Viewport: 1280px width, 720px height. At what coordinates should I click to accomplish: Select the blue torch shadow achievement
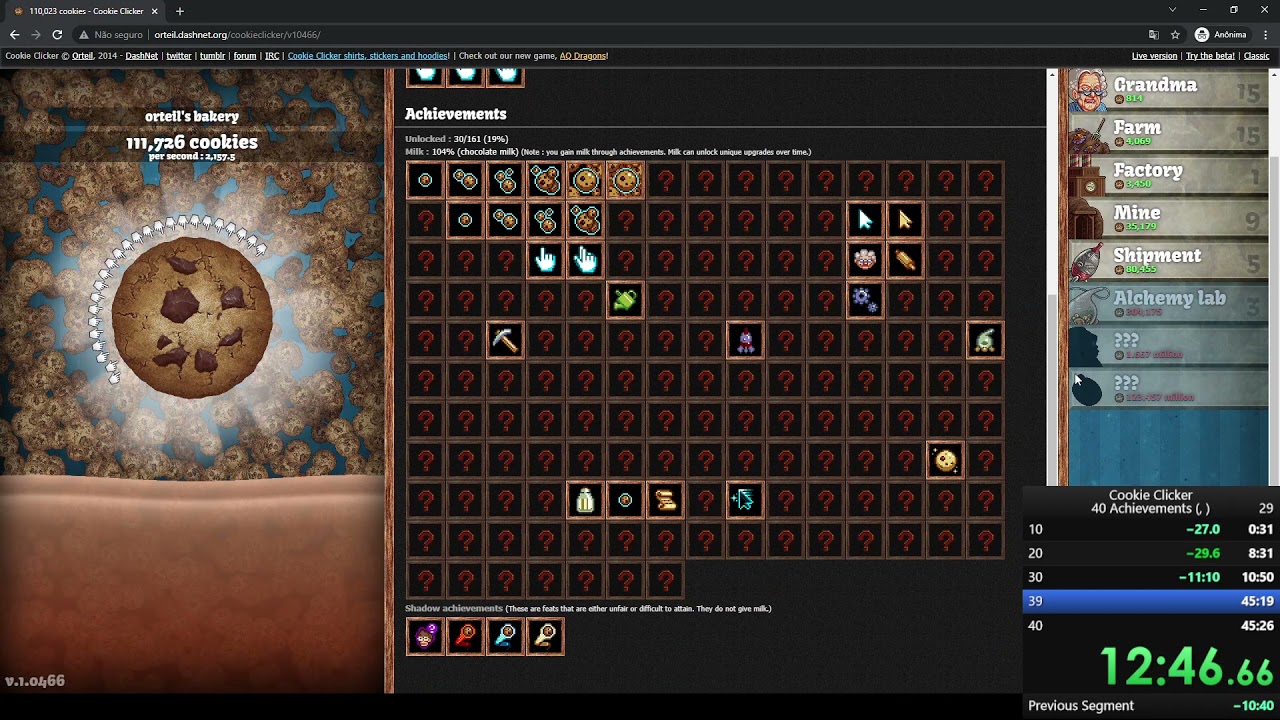click(505, 636)
